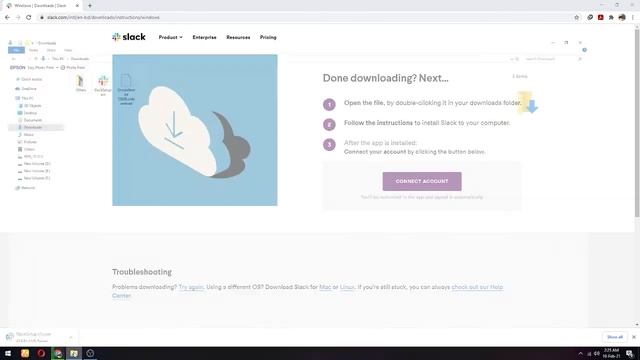Viewport: 640px width, 360px height.
Task: Open the Enterprise nav item
Action: [204, 37]
